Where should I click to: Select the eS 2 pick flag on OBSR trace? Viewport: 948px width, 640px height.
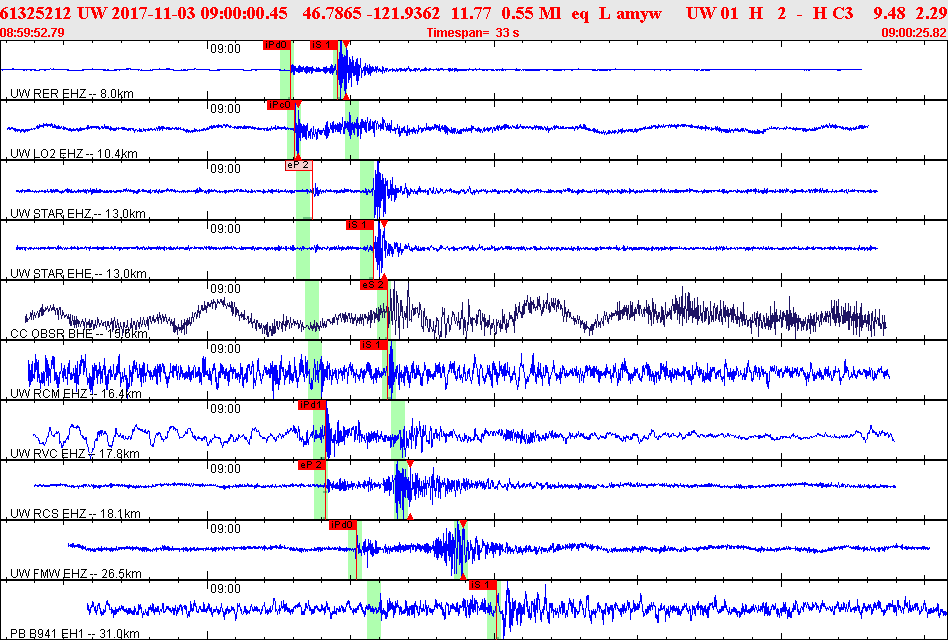coord(373,285)
